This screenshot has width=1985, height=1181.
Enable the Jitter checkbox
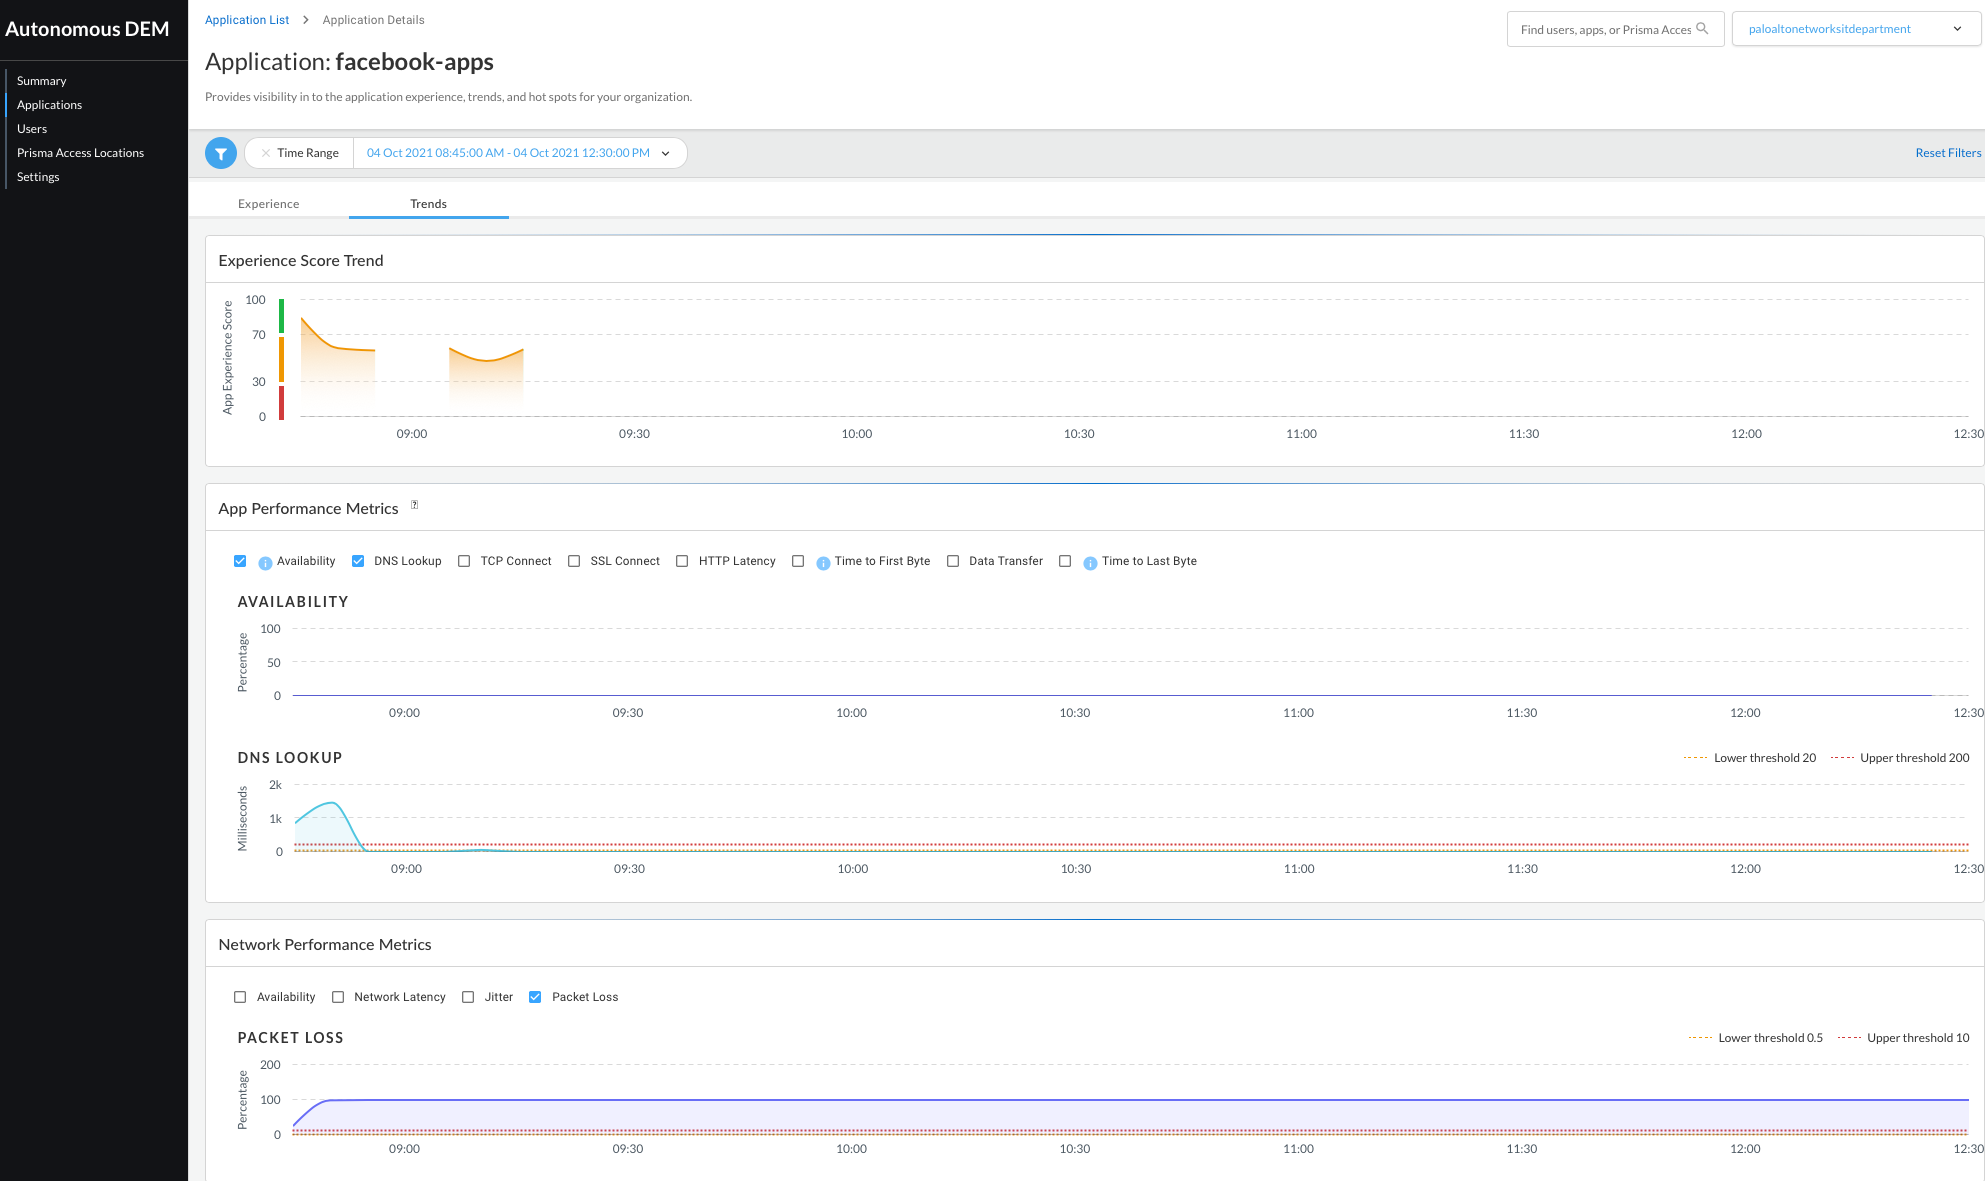(x=468, y=997)
